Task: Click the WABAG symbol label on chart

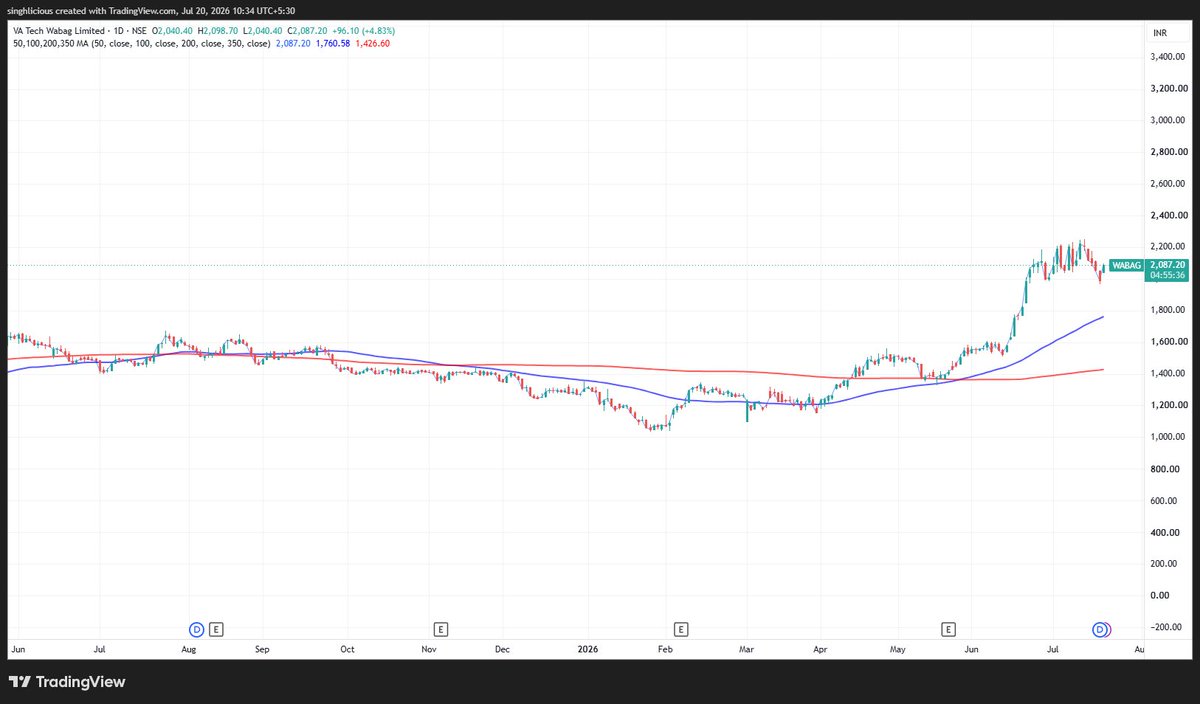Action: click(1128, 265)
